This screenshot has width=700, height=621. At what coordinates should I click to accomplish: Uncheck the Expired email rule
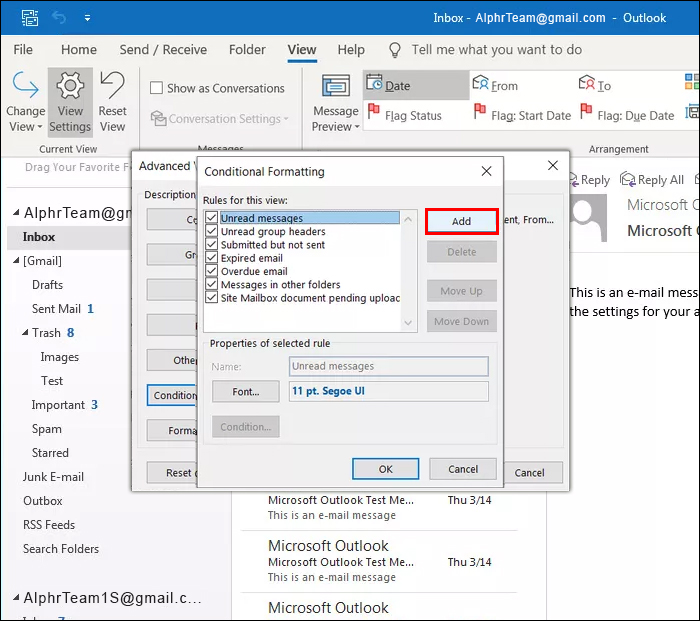[212, 258]
